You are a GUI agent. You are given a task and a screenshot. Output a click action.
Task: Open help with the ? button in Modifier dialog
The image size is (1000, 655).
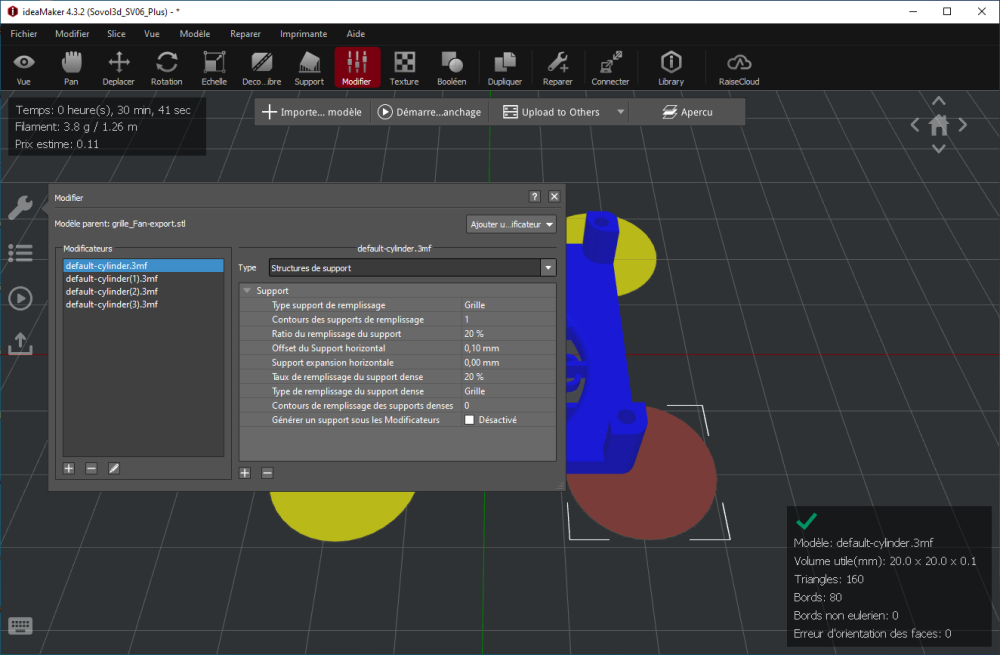coord(534,196)
